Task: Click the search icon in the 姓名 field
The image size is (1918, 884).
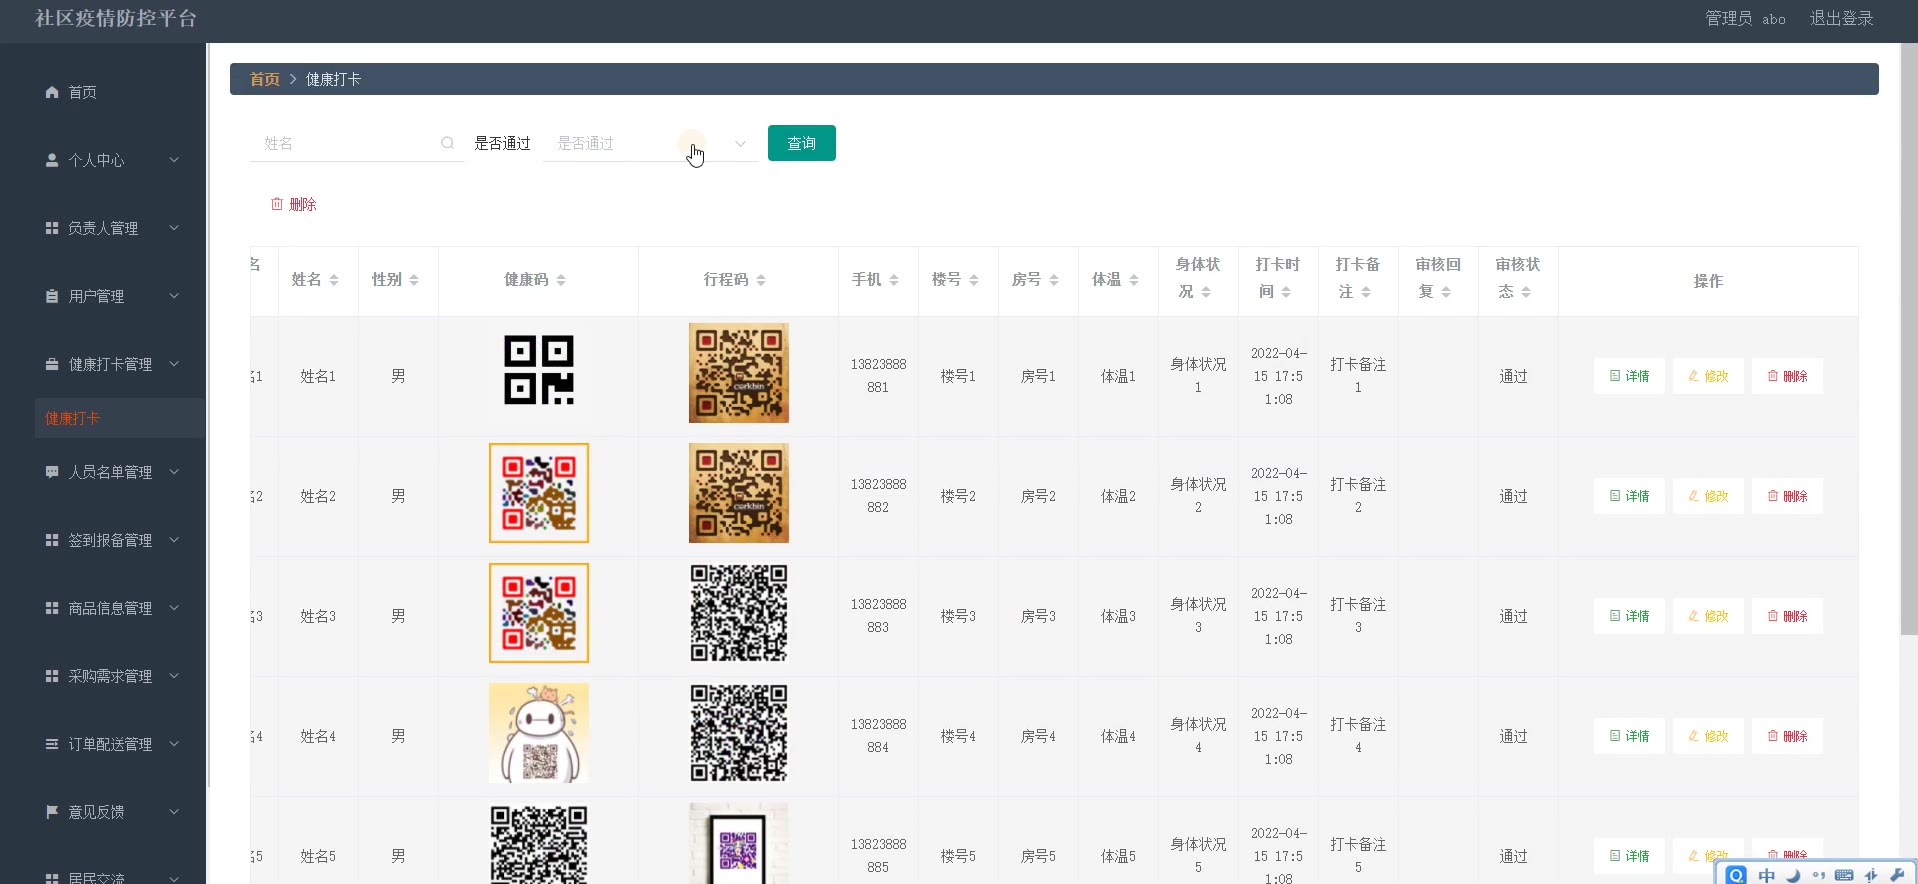Action: 447,143
